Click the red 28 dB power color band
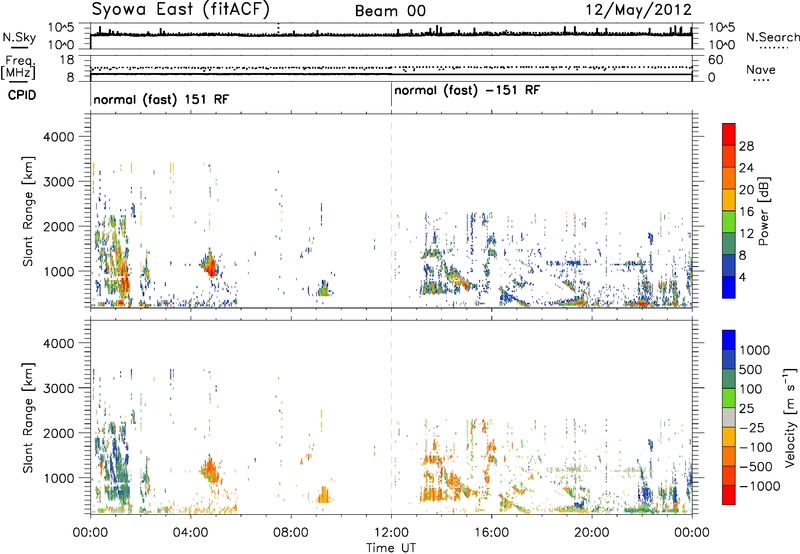Screen dimensions: 800x554 [x=729, y=134]
